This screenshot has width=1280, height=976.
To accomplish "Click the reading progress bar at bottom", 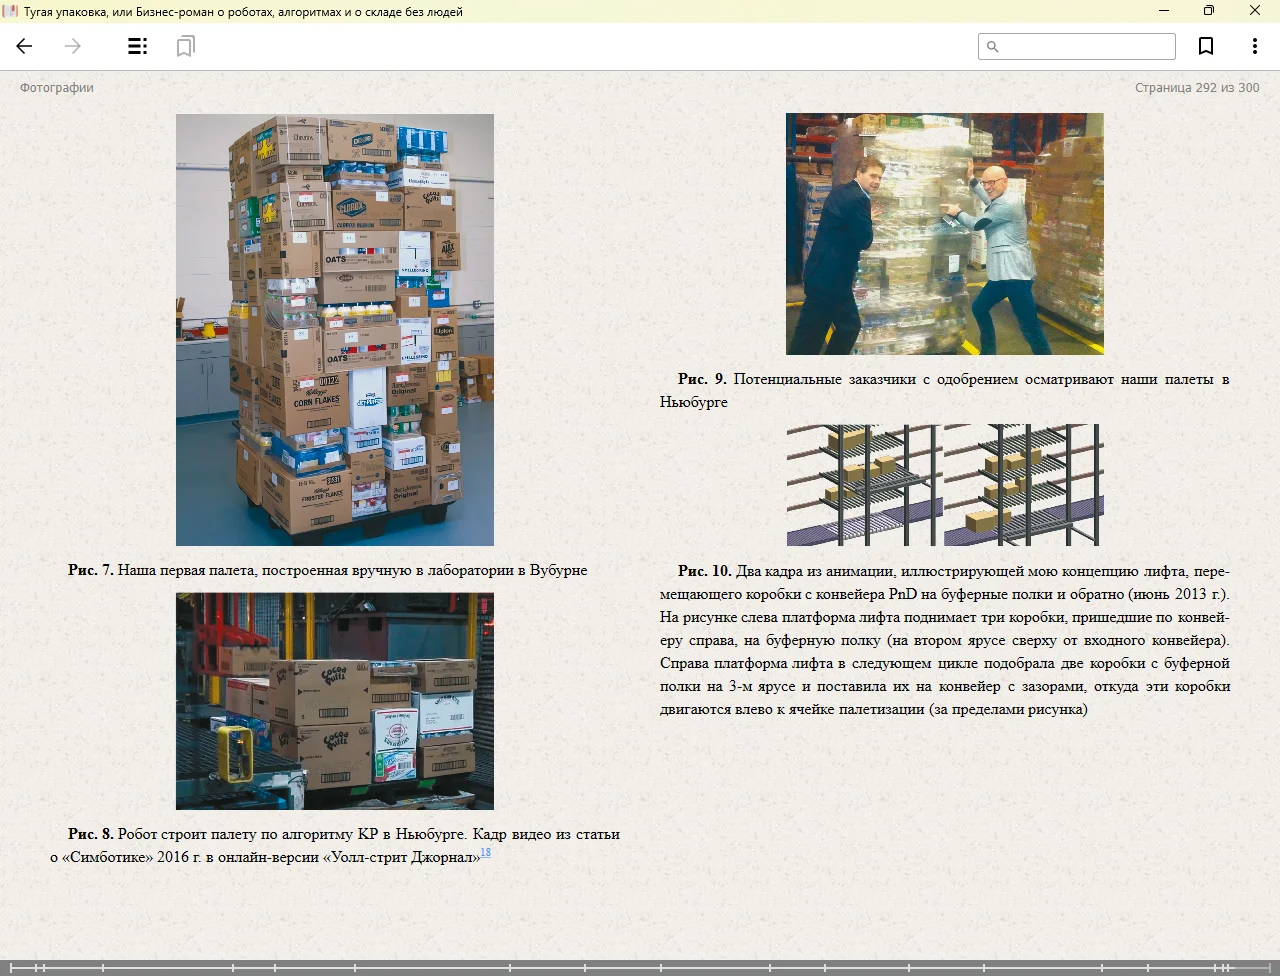I will pyautogui.click(x=640, y=967).
